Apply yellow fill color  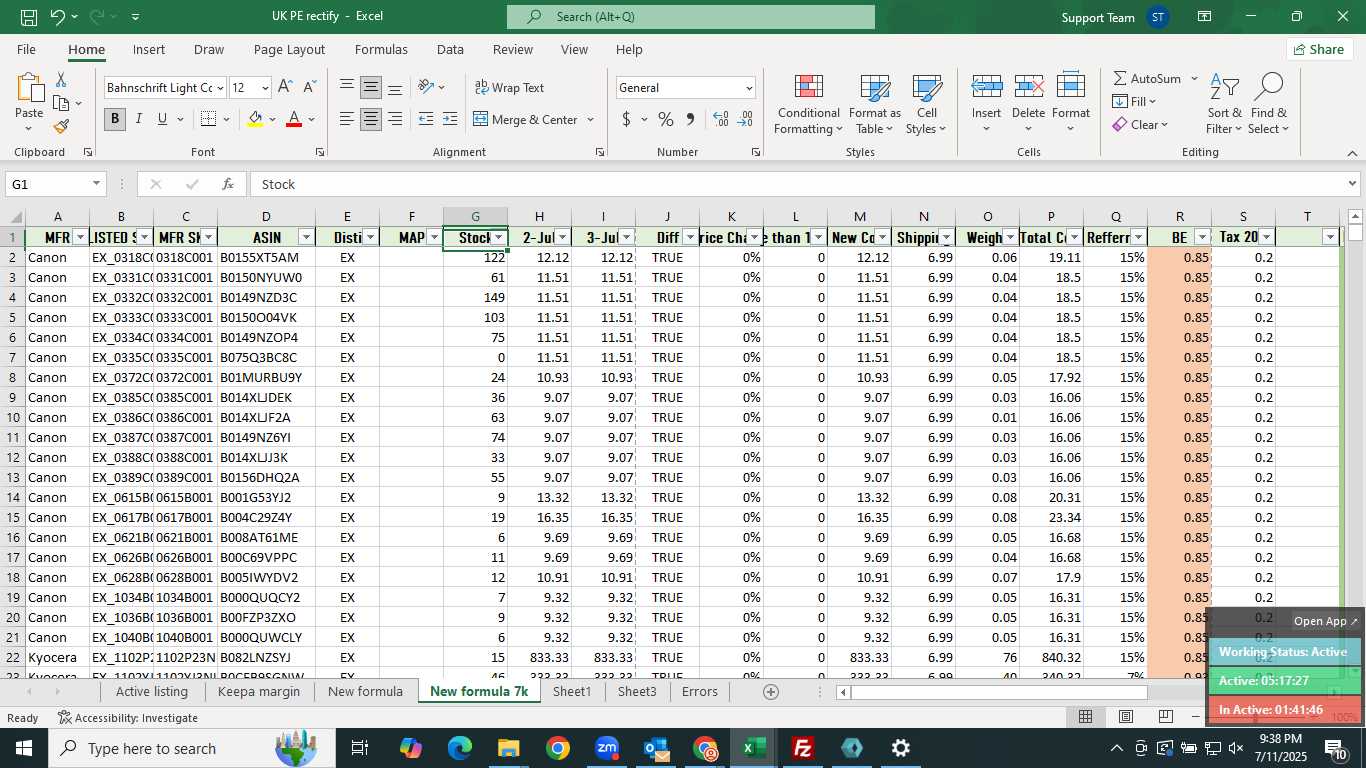255,119
